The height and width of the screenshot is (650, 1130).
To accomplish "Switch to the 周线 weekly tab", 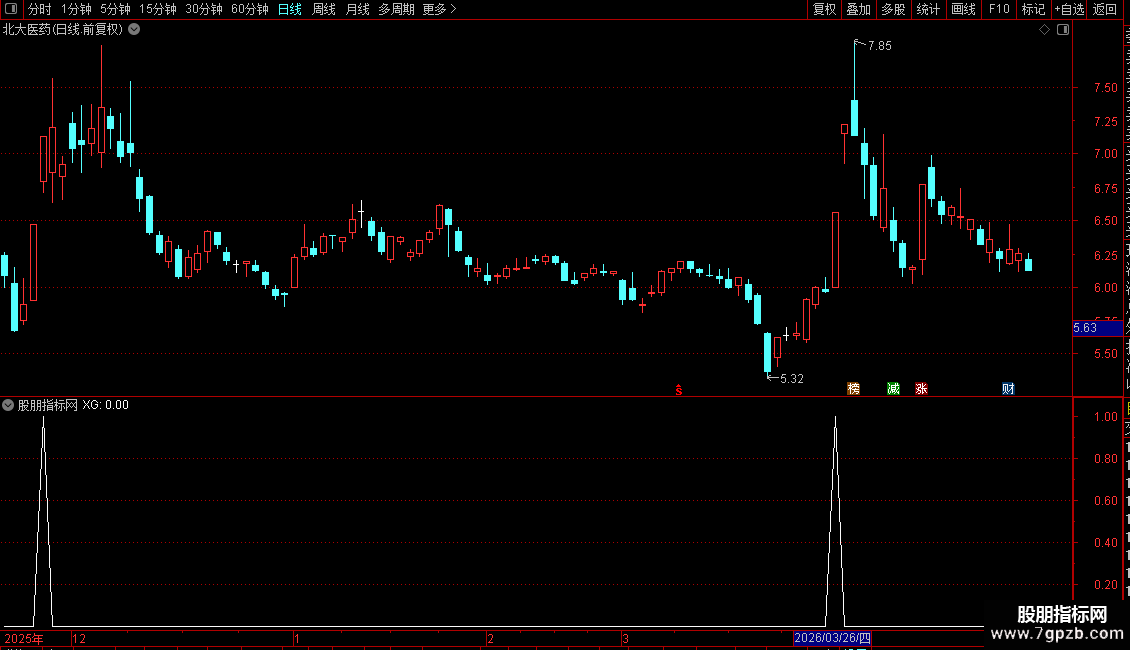I will [x=324, y=9].
